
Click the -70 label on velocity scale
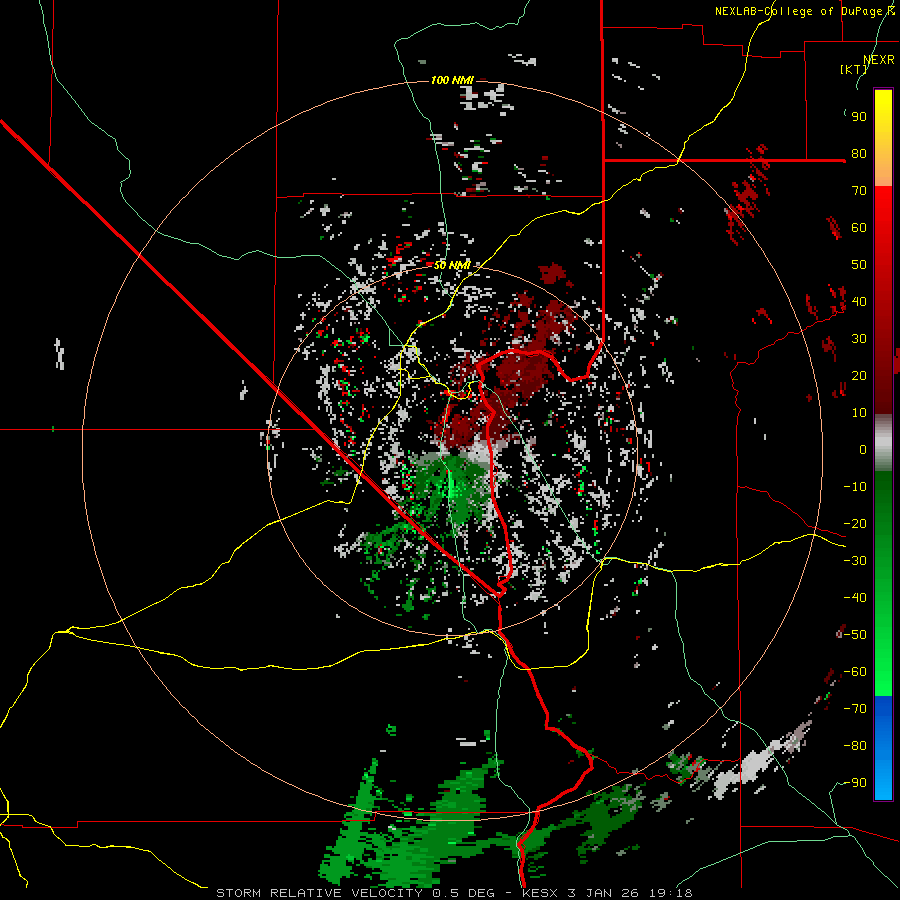point(855,709)
